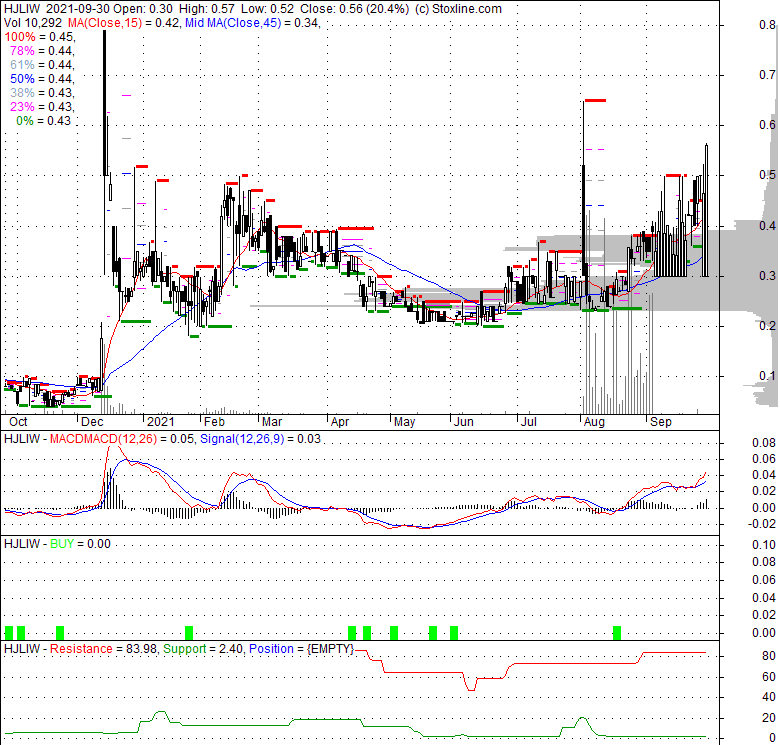Click the 0.08 MACD axis label
780x745 pixels.
tap(764, 443)
